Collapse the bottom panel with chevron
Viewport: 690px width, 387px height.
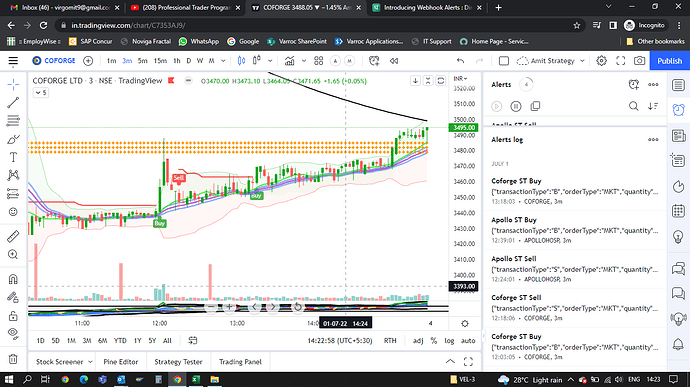(x=450, y=361)
